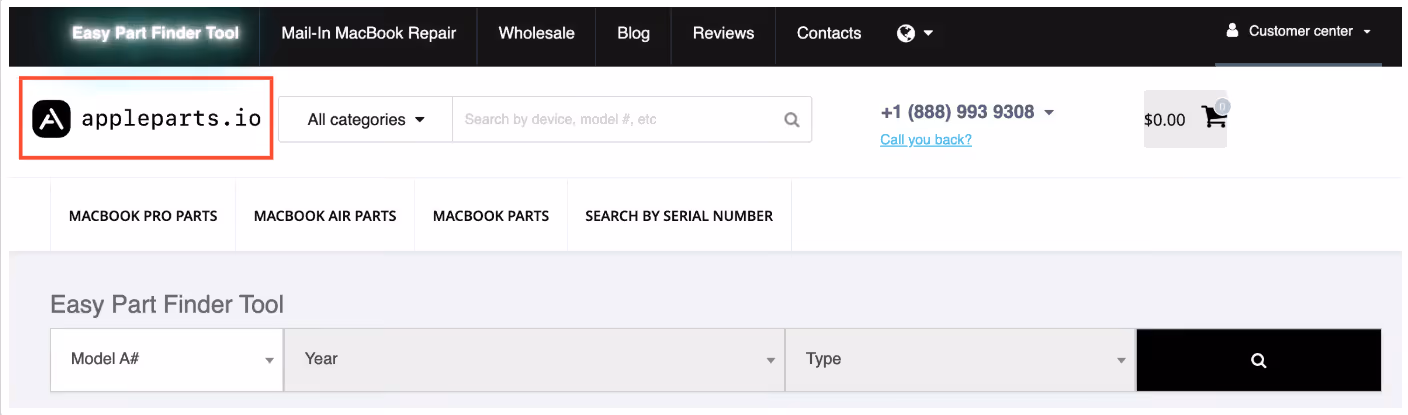The width and height of the screenshot is (1408, 415).
Task: Expand the phone number dropdown arrow
Action: [x=1049, y=113]
